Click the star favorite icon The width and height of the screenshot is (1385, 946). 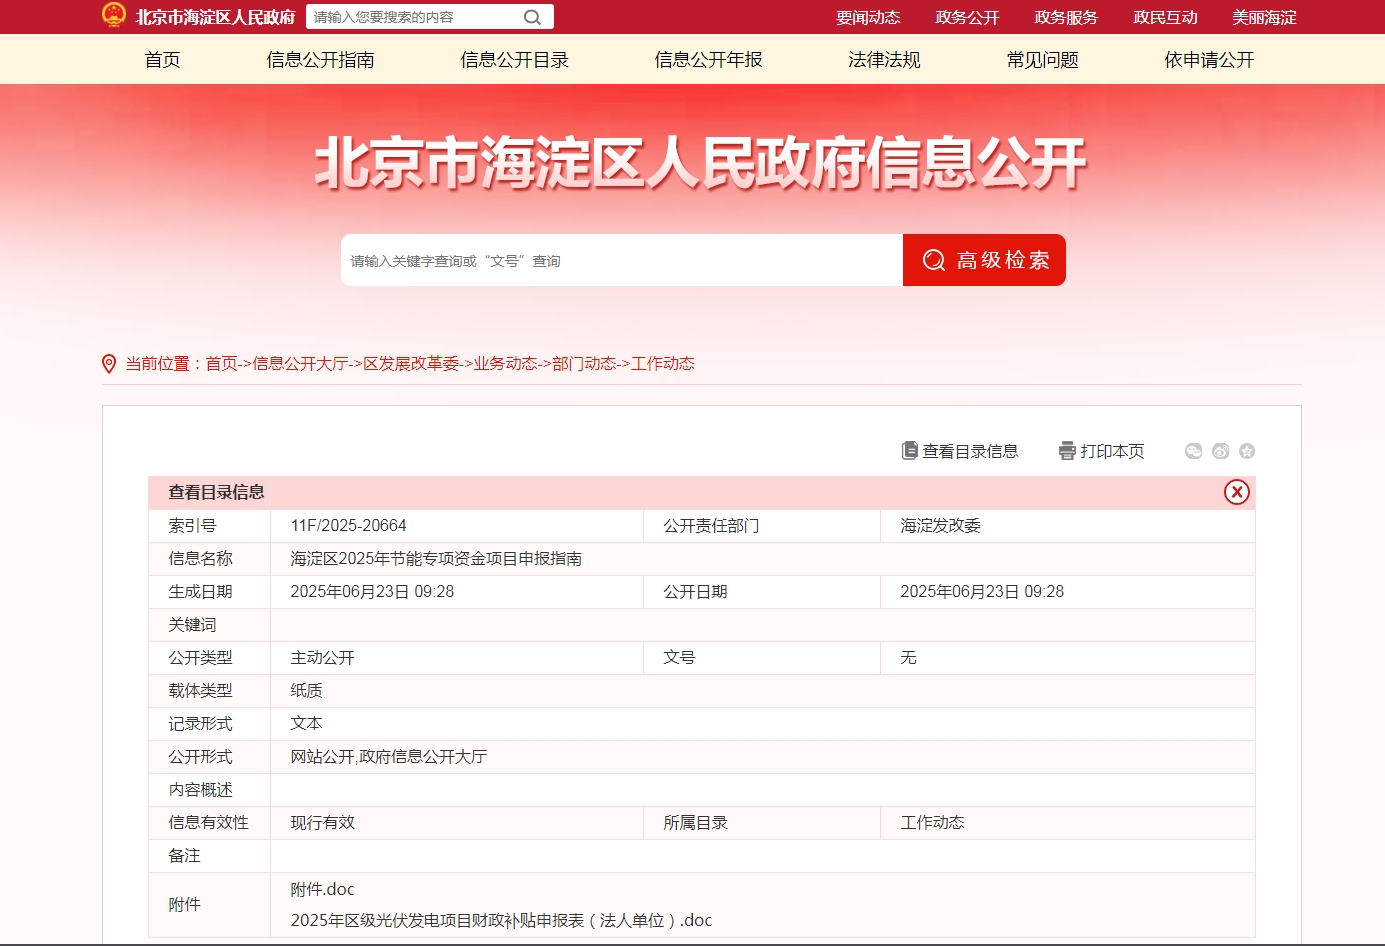[1246, 451]
